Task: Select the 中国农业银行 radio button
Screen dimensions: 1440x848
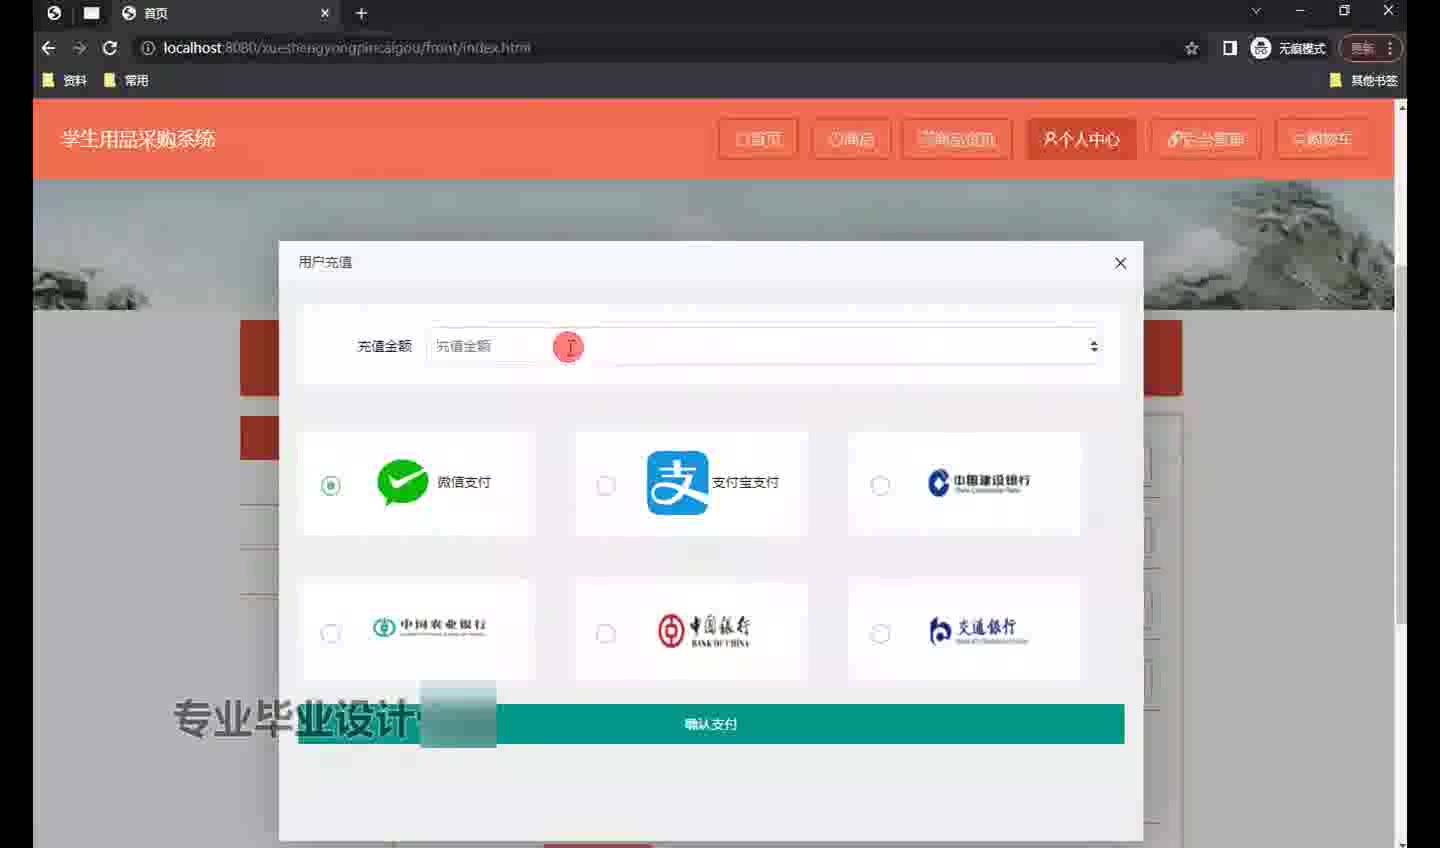Action: click(x=331, y=633)
